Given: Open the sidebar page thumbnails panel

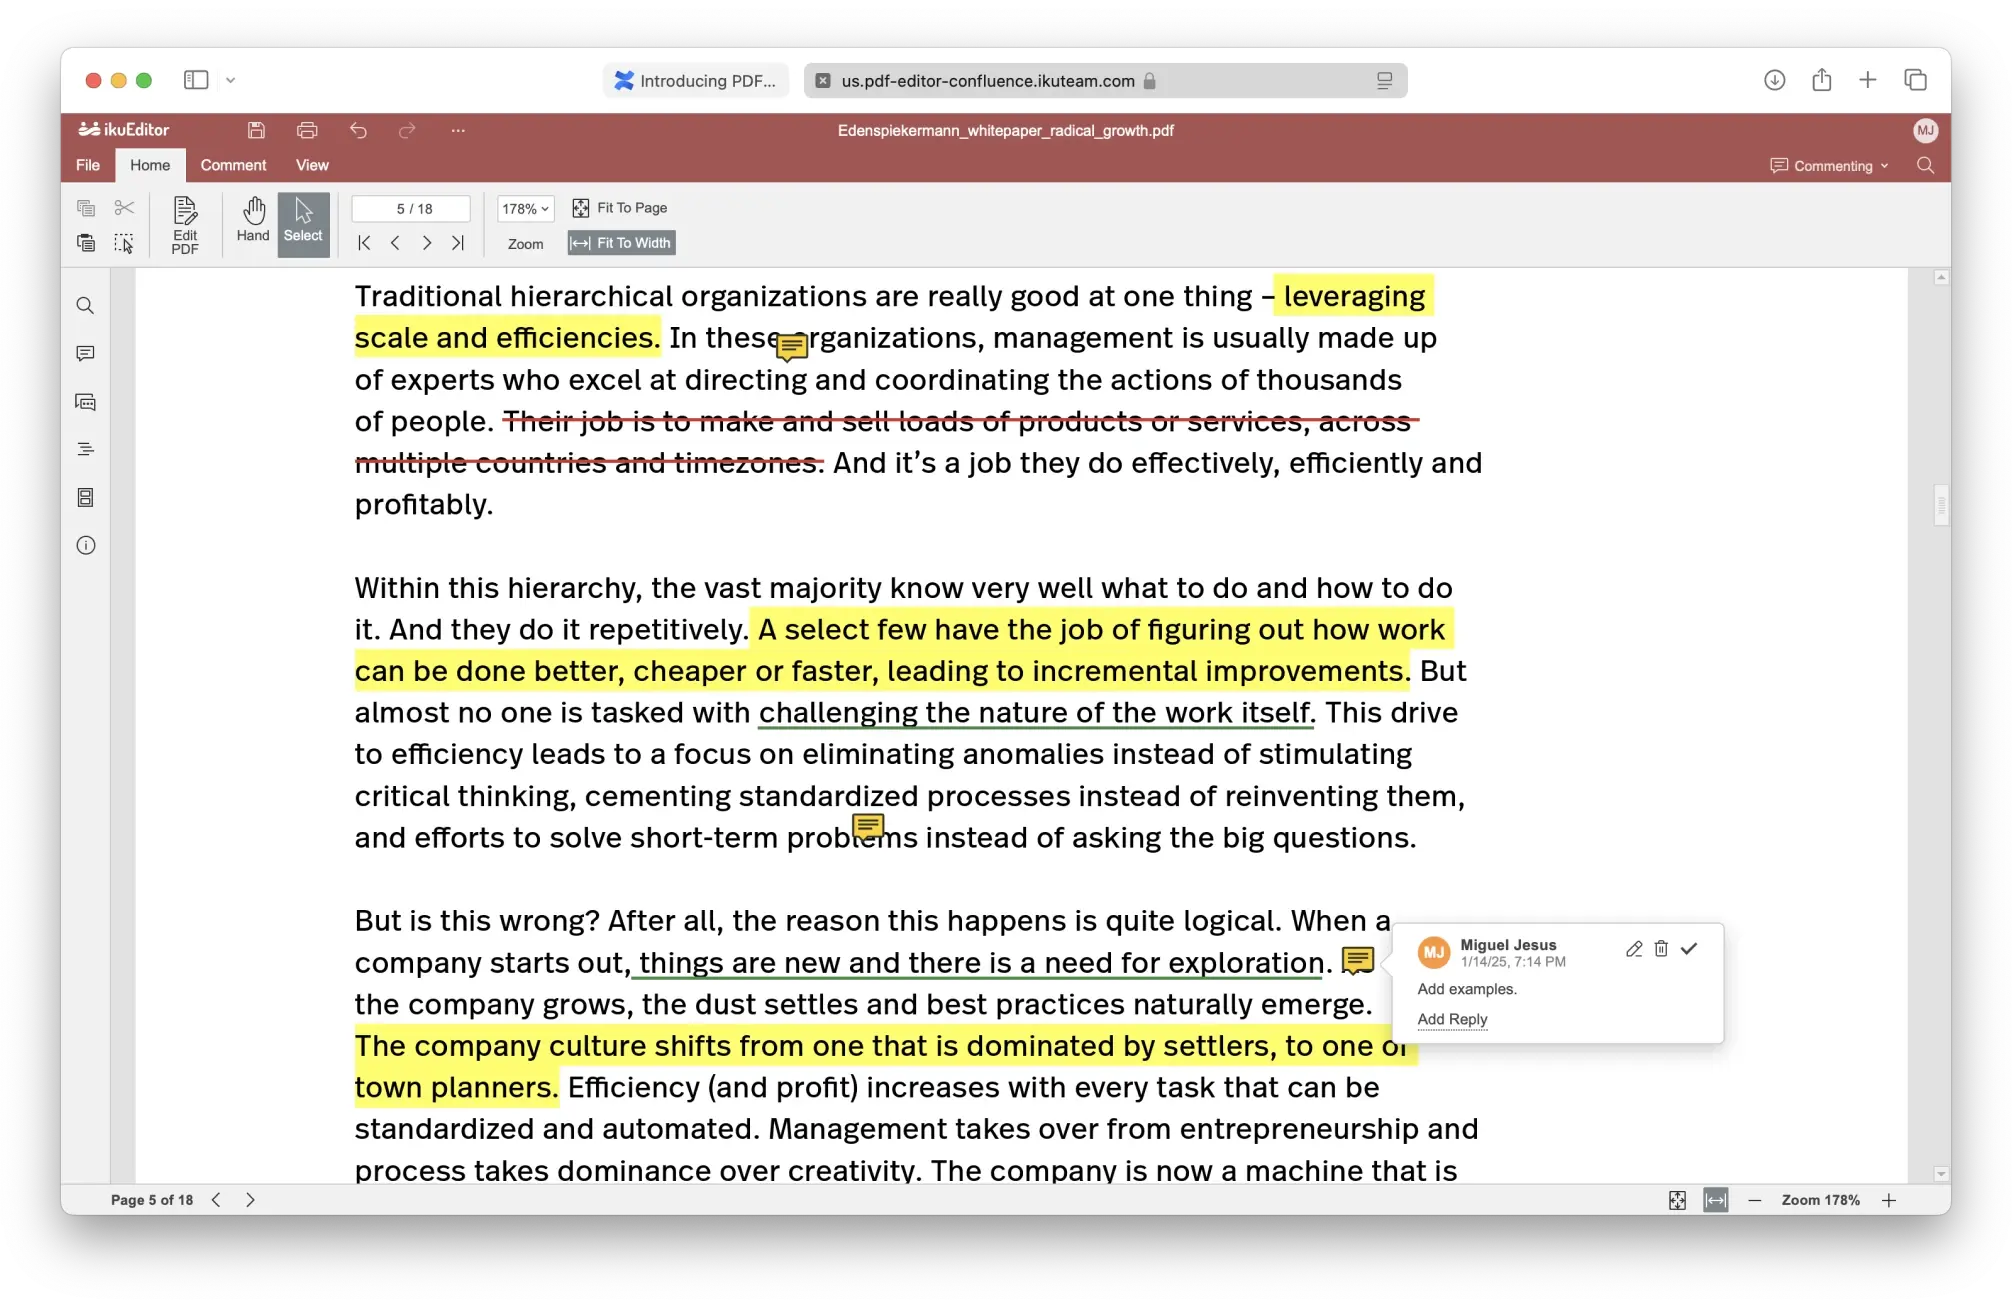Looking at the screenshot, I should click(86, 498).
